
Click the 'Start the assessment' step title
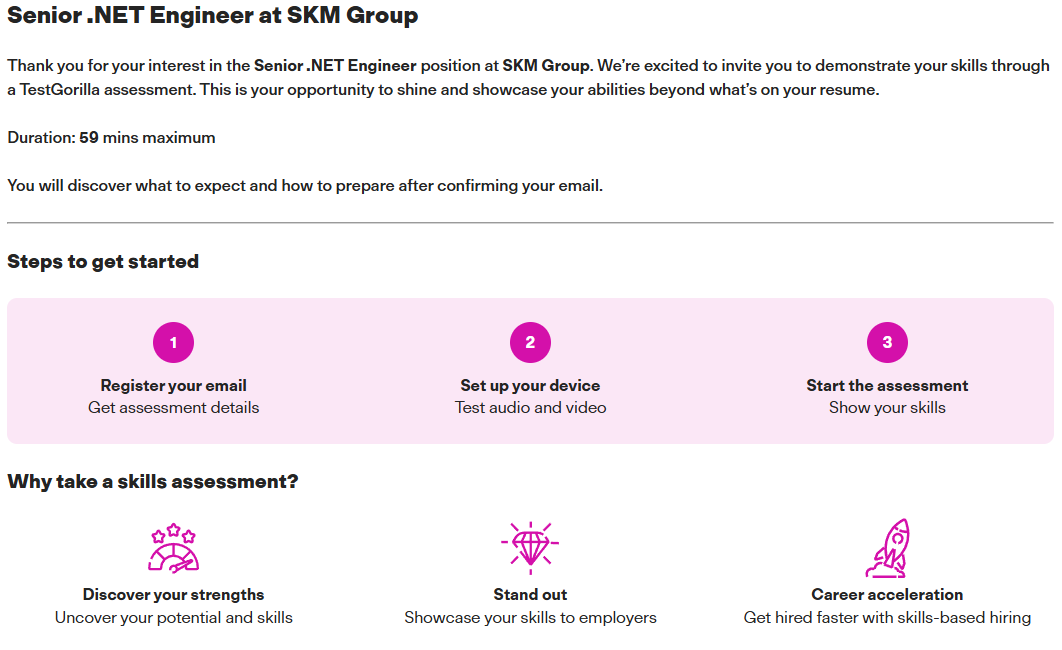[887, 385]
